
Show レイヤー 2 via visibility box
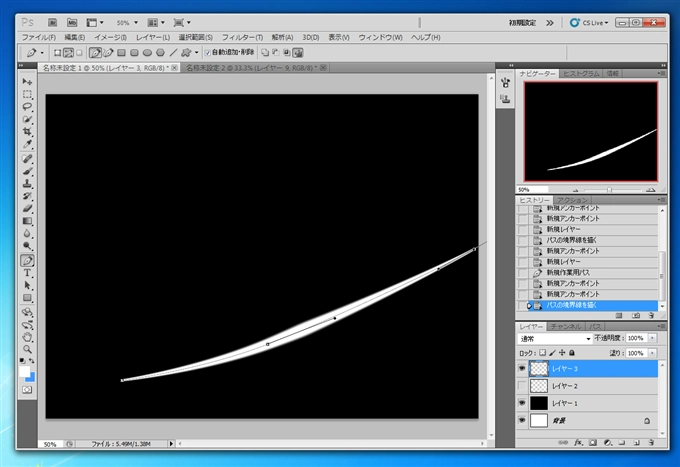pos(522,386)
